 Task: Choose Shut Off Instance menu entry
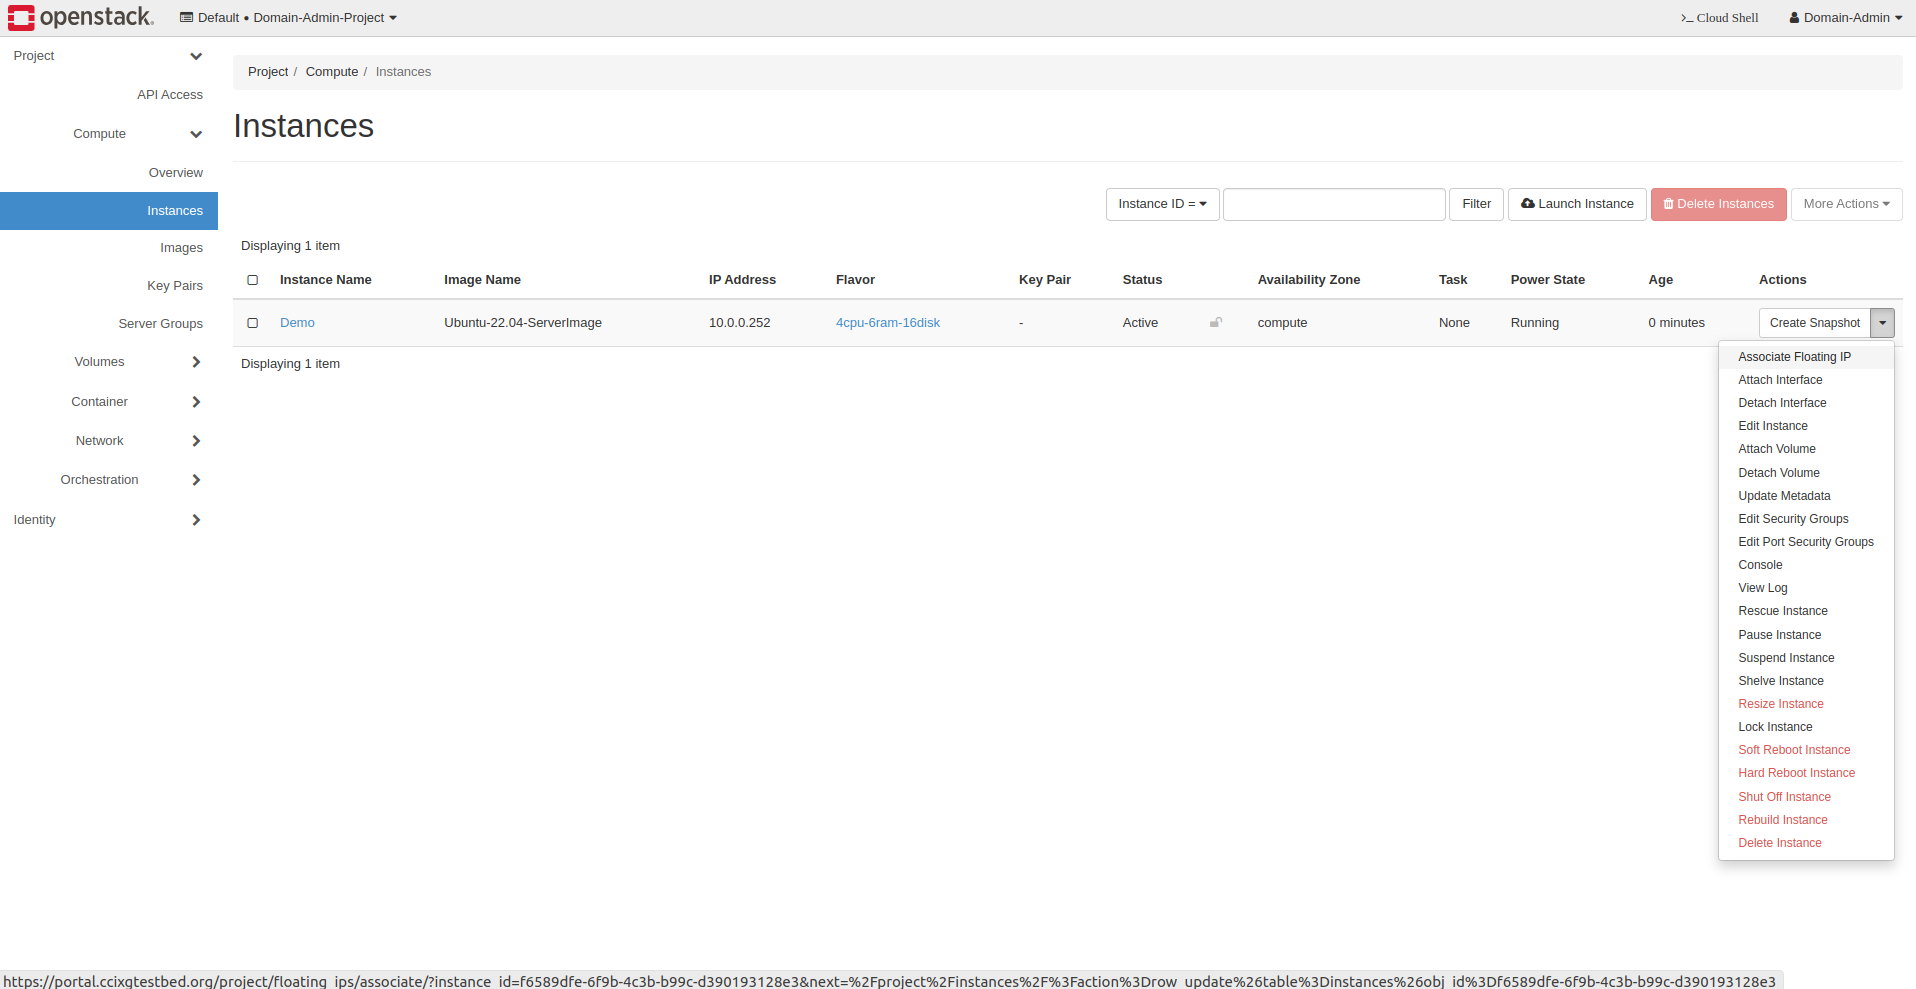pyautogui.click(x=1784, y=797)
